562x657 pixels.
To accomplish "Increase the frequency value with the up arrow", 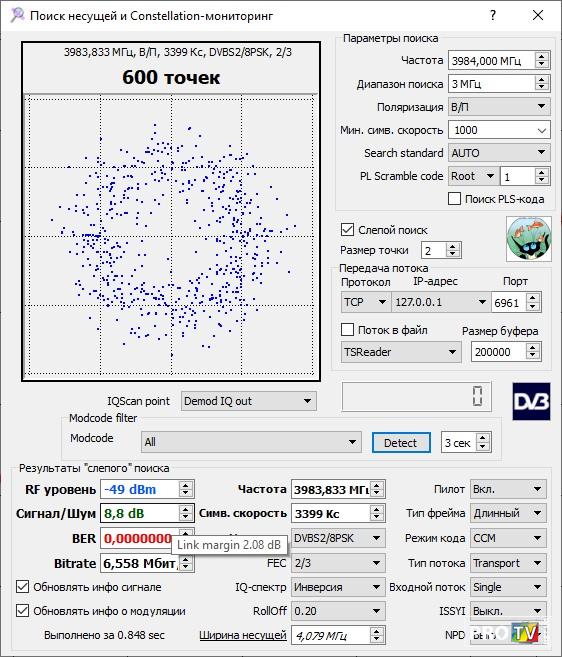I will 541,57.
